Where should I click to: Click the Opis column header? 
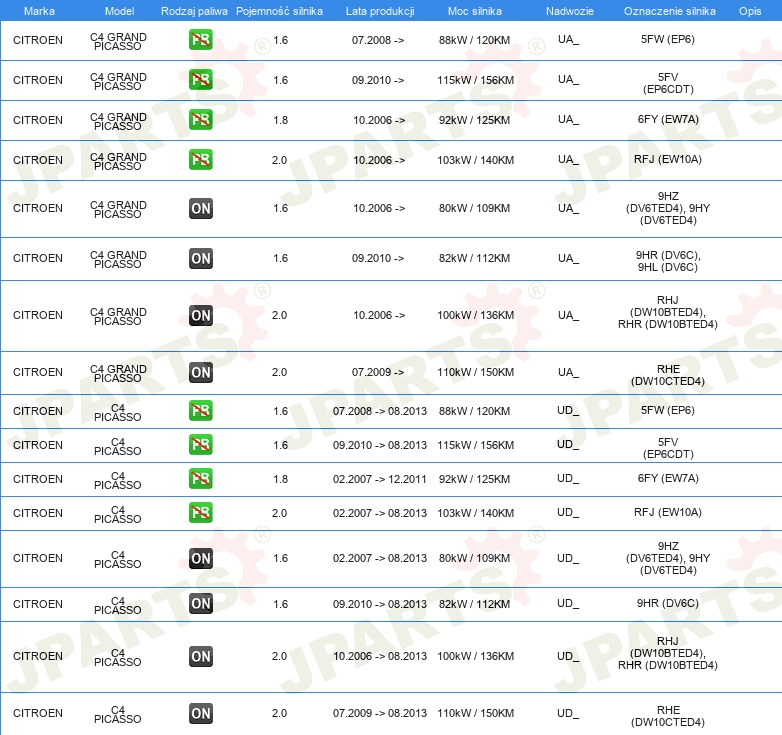pyautogui.click(x=750, y=11)
